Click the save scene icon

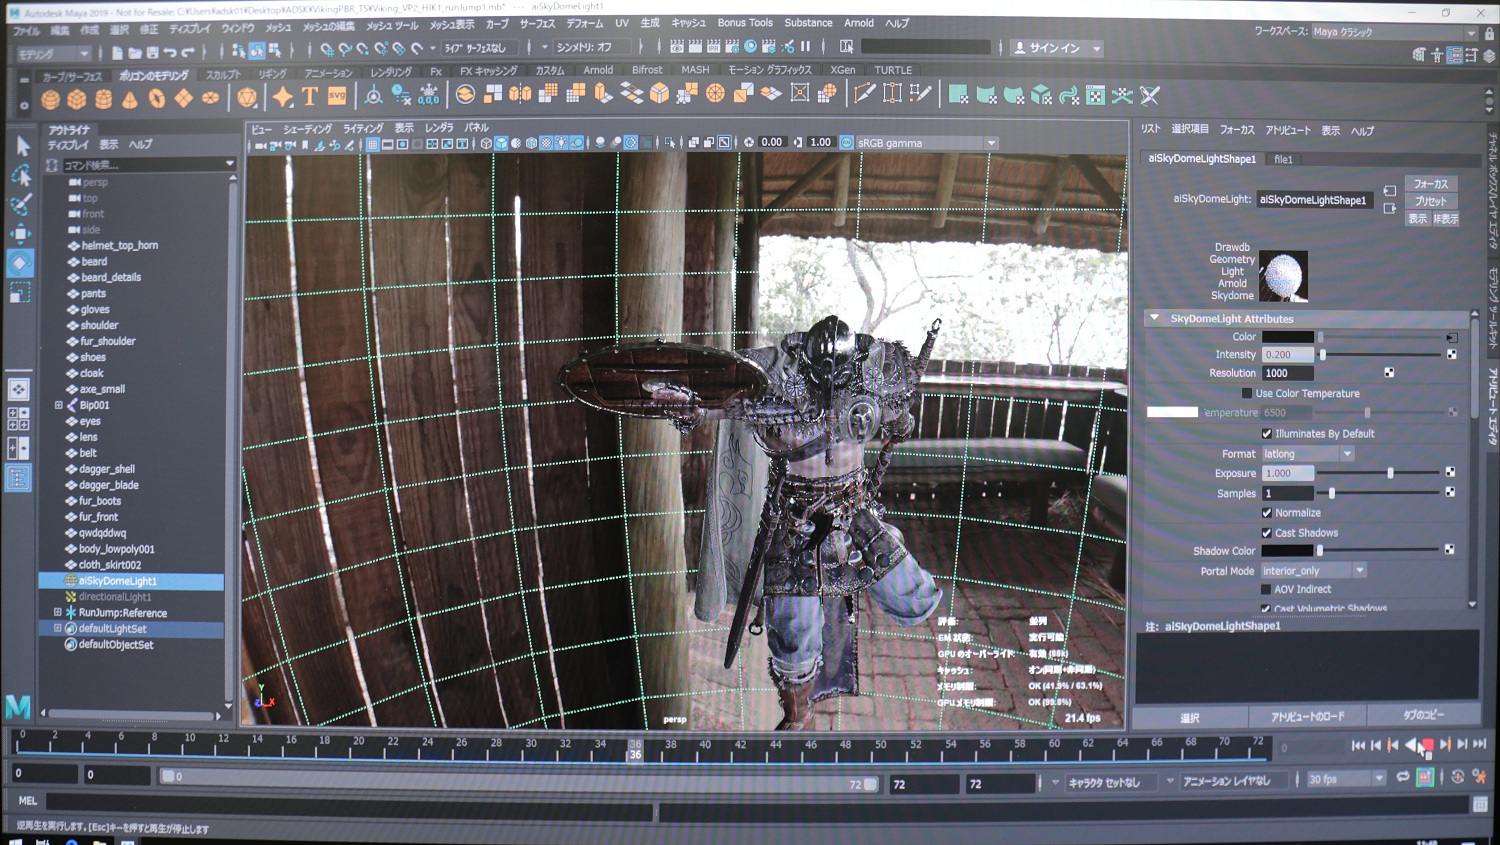pos(152,52)
